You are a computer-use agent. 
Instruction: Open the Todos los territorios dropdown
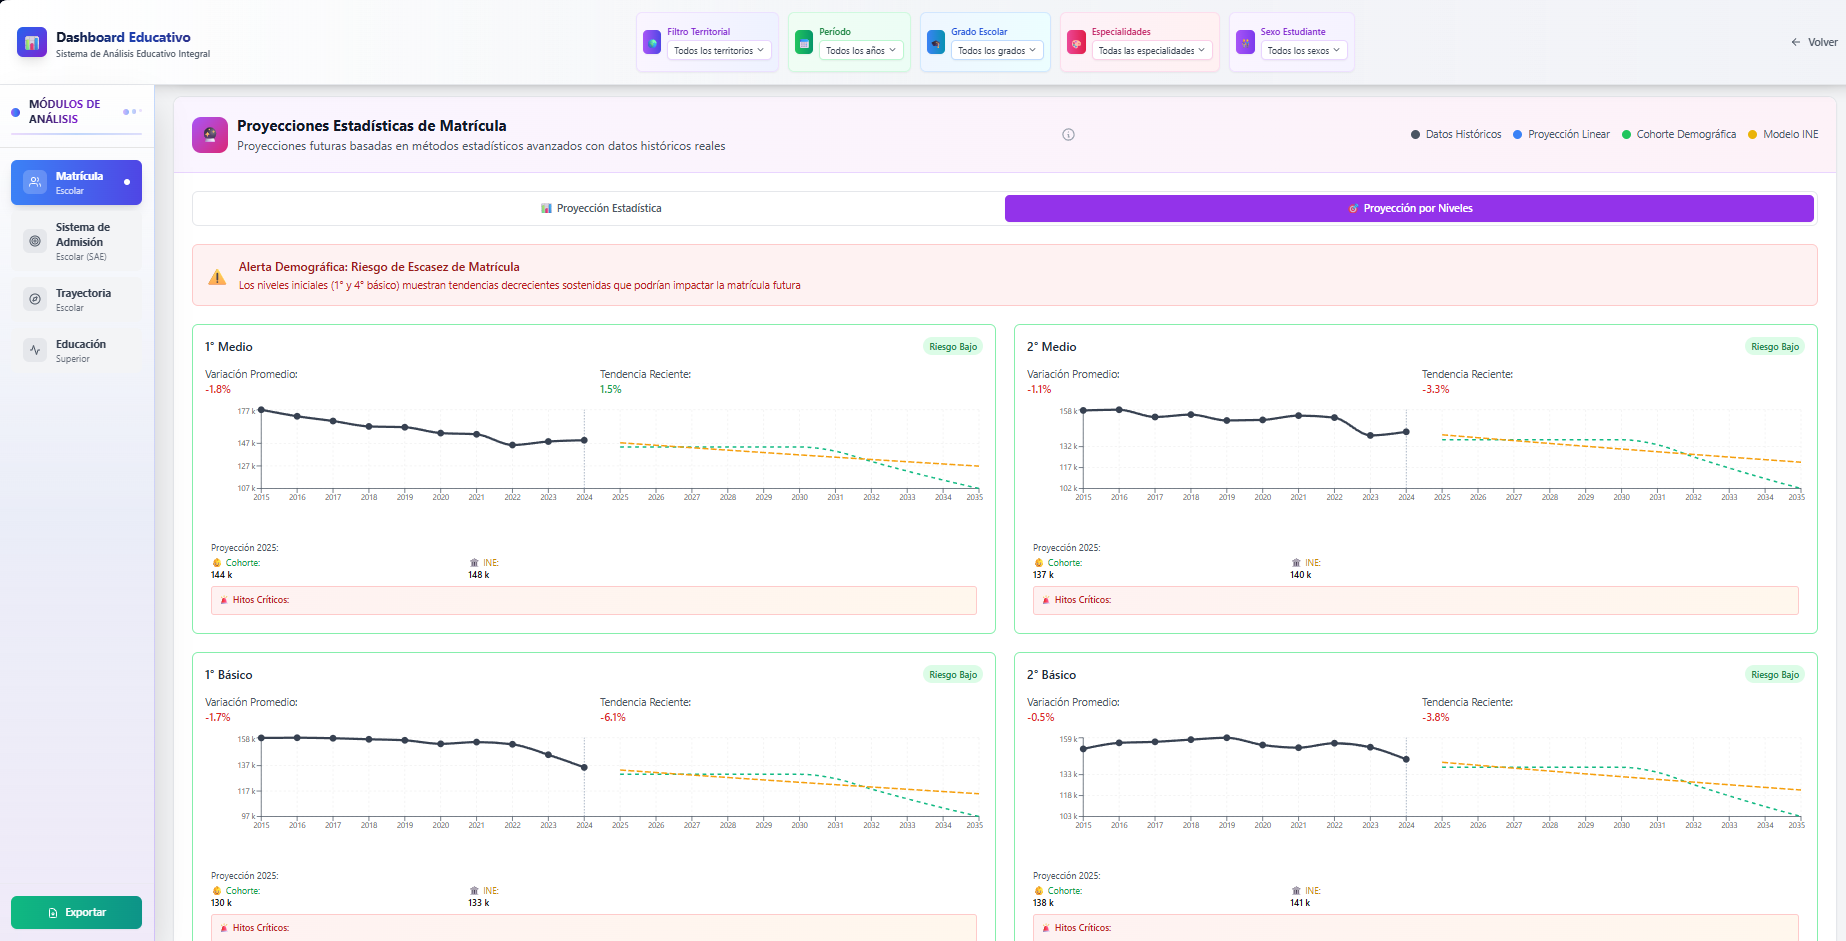click(x=719, y=51)
